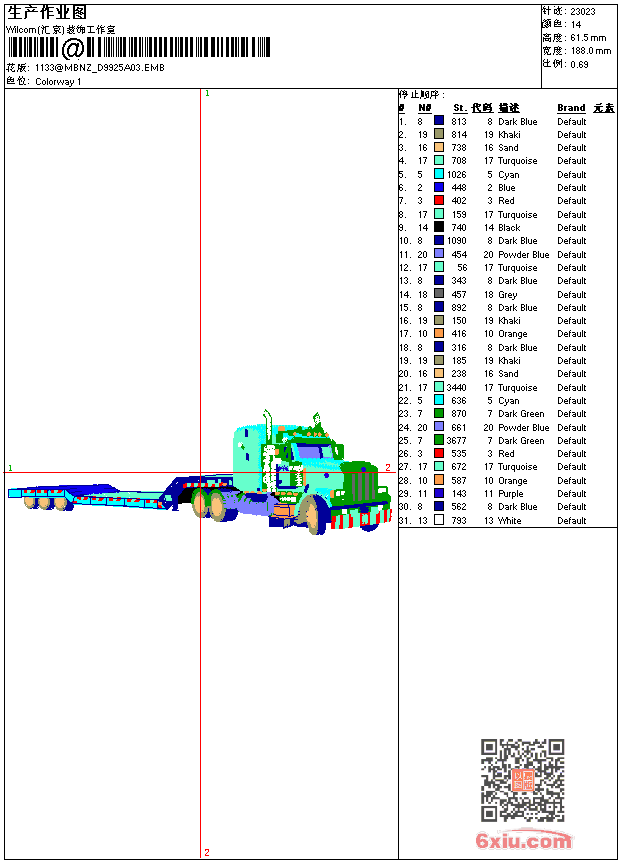Pick the White swatch in row 31
The width and height of the screenshot is (620, 860).
439,520
